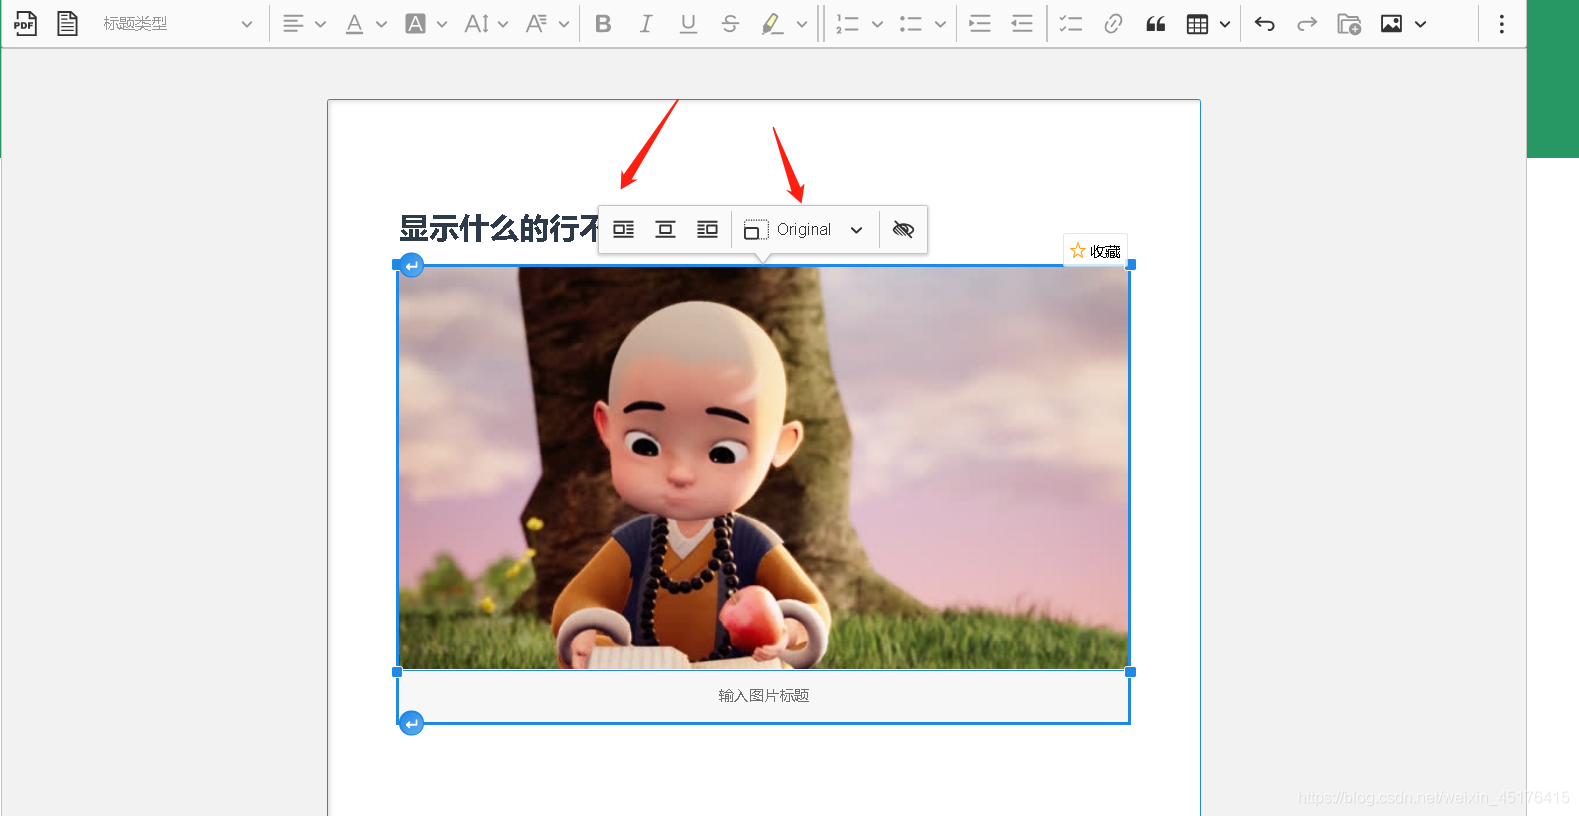Insert a table
Screen dimensions: 1579x816
point(1197,23)
